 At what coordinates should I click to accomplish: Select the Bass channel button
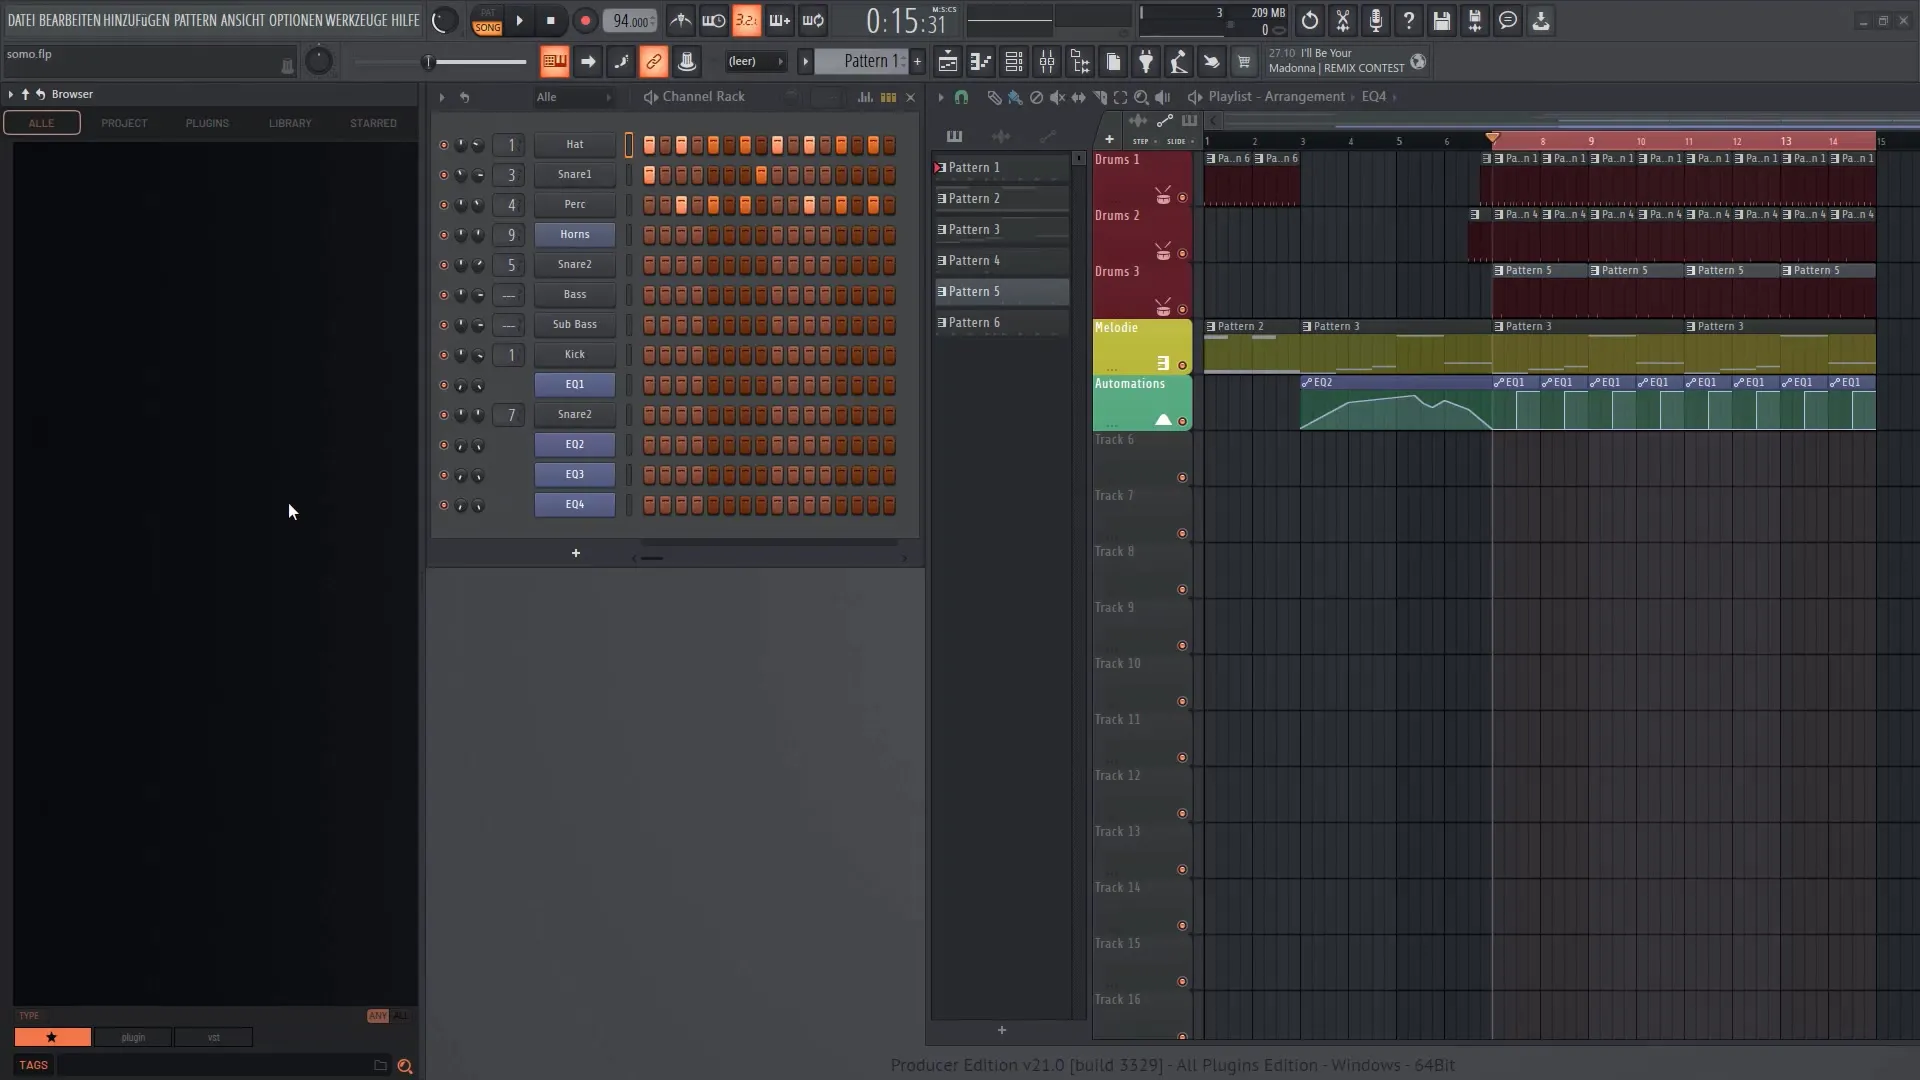[575, 295]
